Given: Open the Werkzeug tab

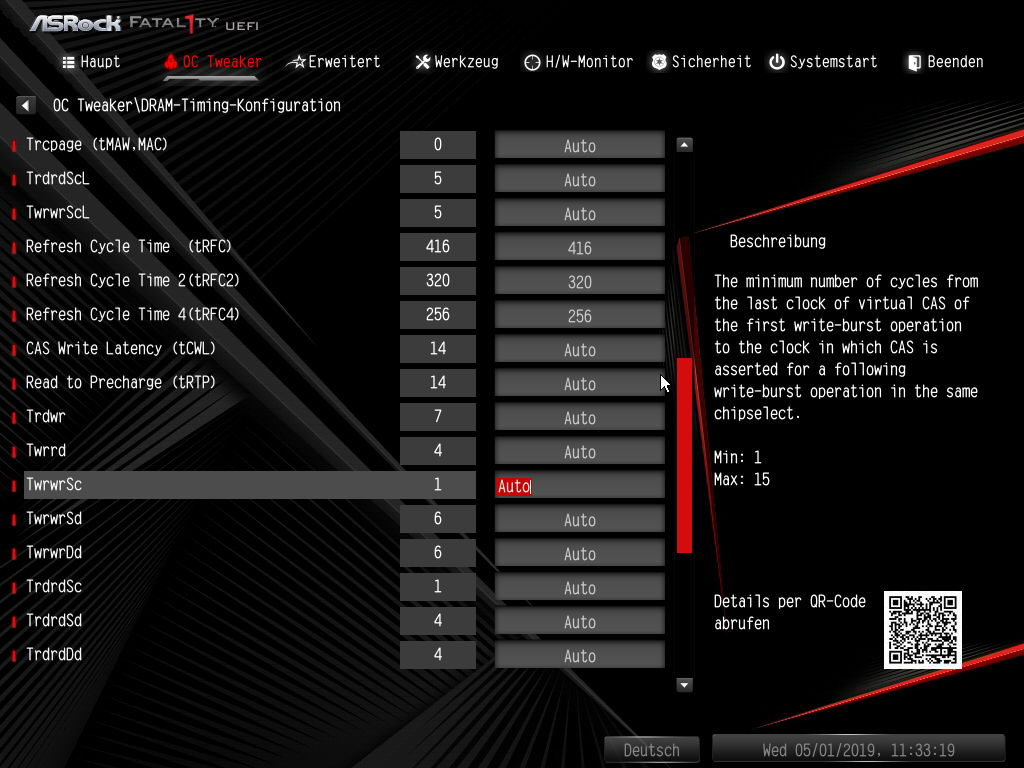Looking at the screenshot, I should [457, 62].
